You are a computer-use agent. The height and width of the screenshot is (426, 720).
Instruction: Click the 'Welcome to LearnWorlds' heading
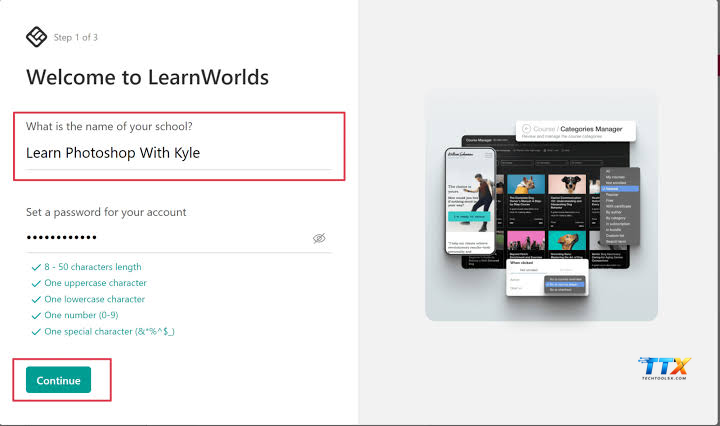click(147, 77)
